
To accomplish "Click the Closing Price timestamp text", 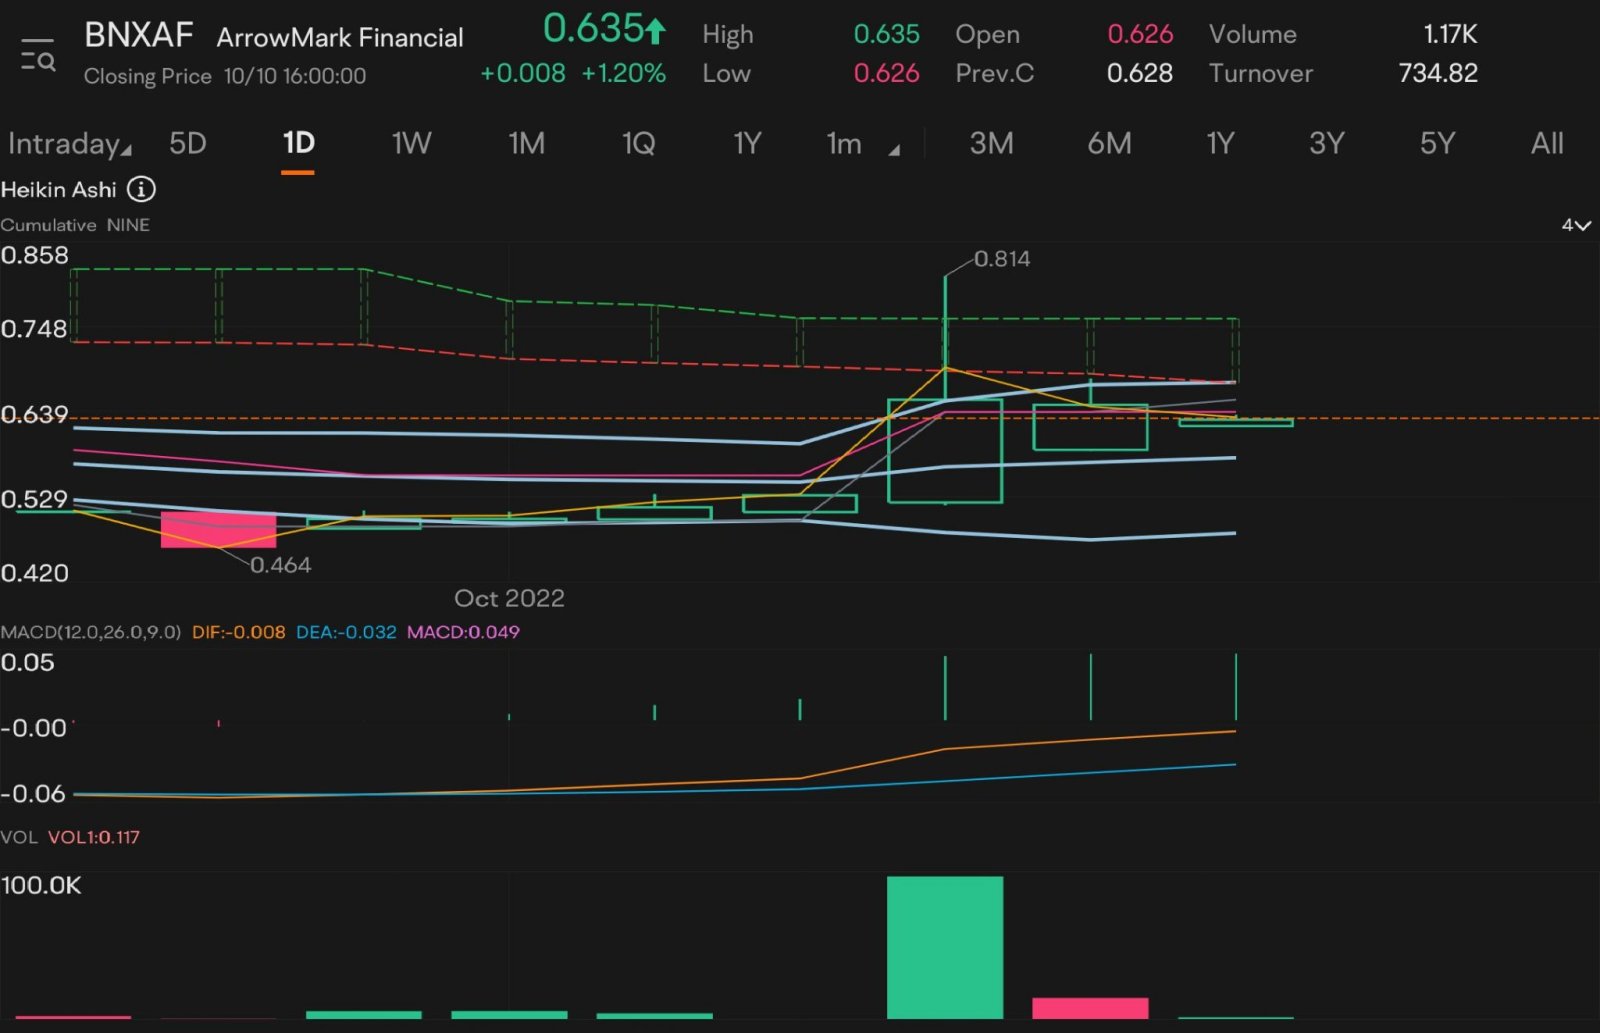I will pos(225,76).
